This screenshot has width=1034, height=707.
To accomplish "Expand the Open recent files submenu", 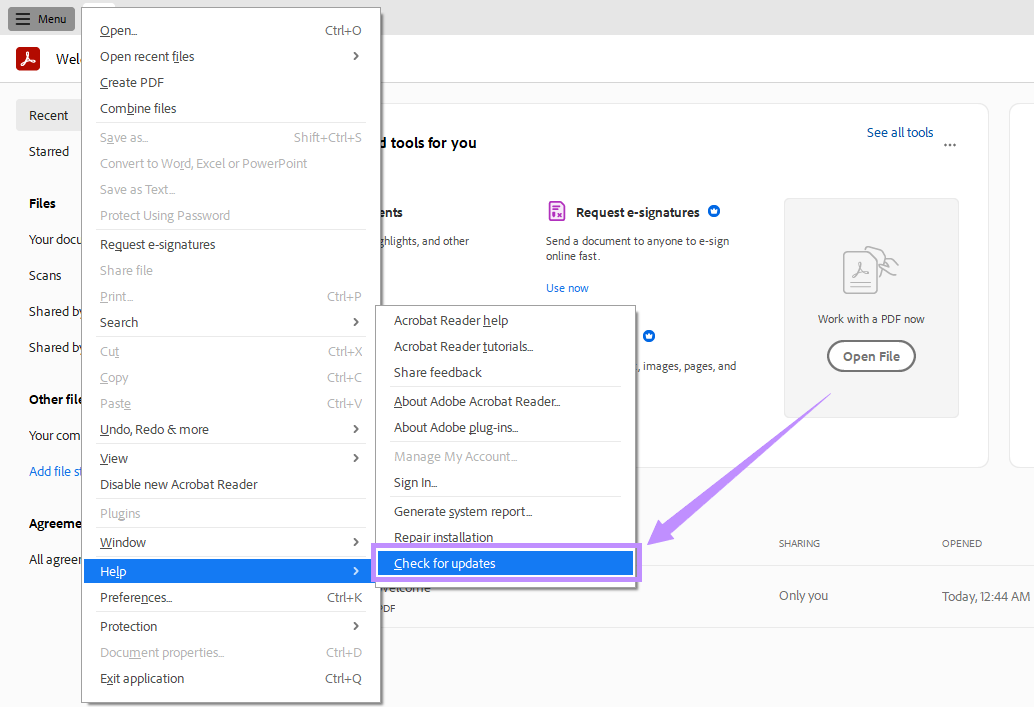I will pyautogui.click(x=356, y=57).
